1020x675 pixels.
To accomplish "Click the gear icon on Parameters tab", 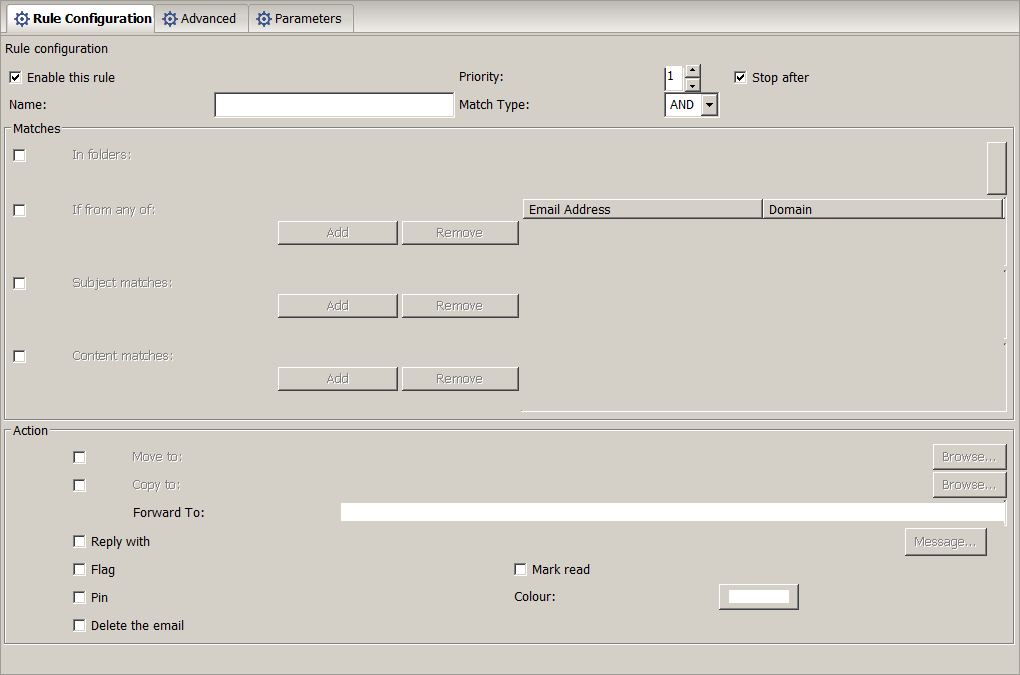I will 263,19.
